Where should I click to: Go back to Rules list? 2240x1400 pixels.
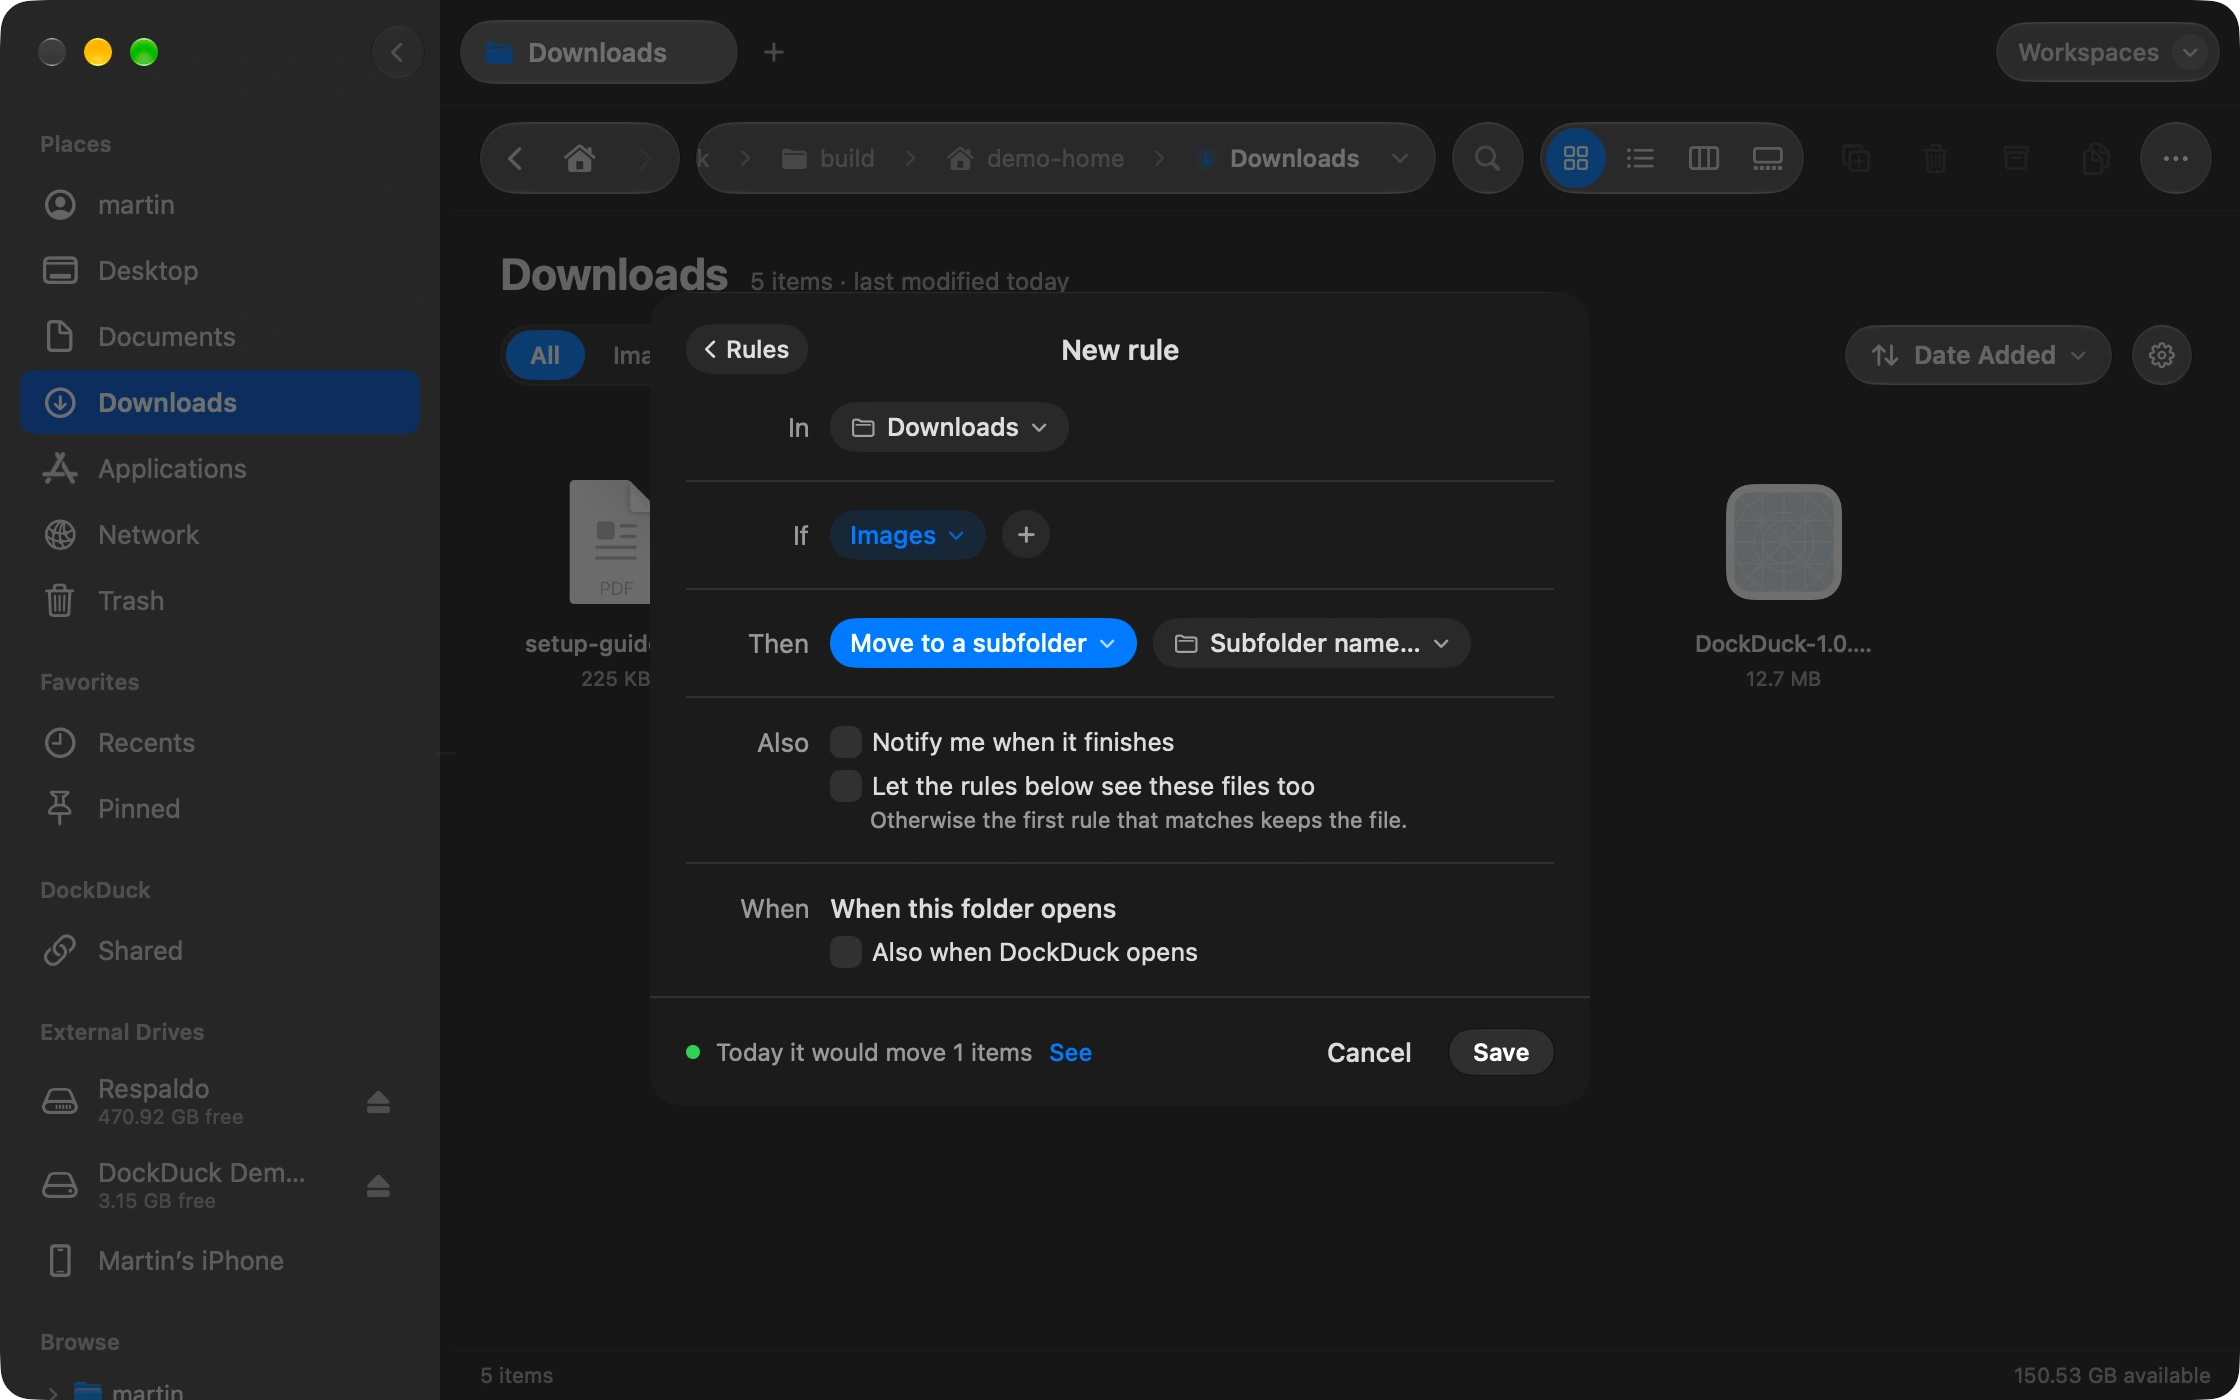pyautogui.click(x=747, y=349)
